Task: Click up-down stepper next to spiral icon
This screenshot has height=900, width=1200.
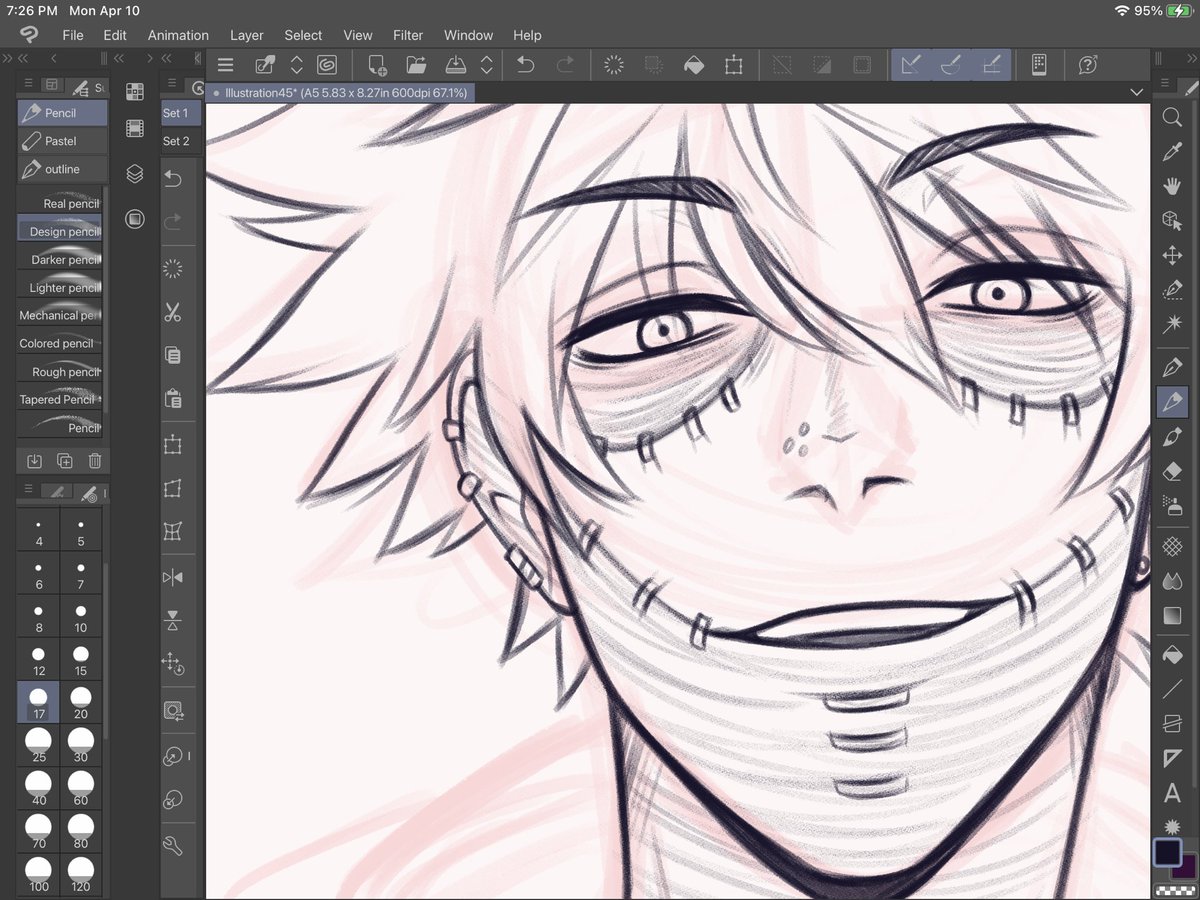Action: tap(296, 65)
